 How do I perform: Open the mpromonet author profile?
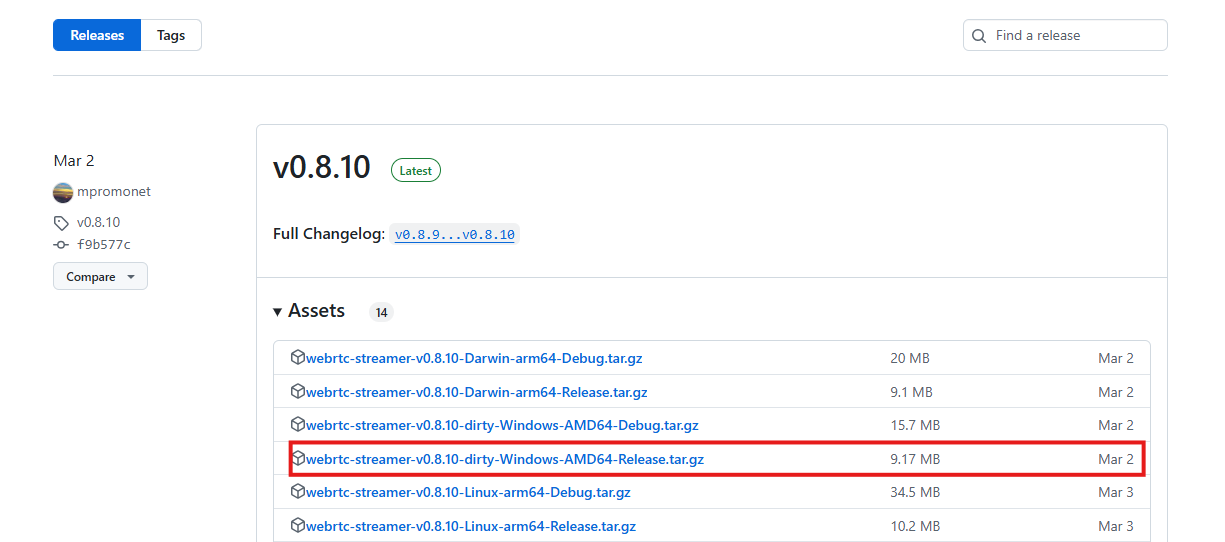tap(114, 192)
